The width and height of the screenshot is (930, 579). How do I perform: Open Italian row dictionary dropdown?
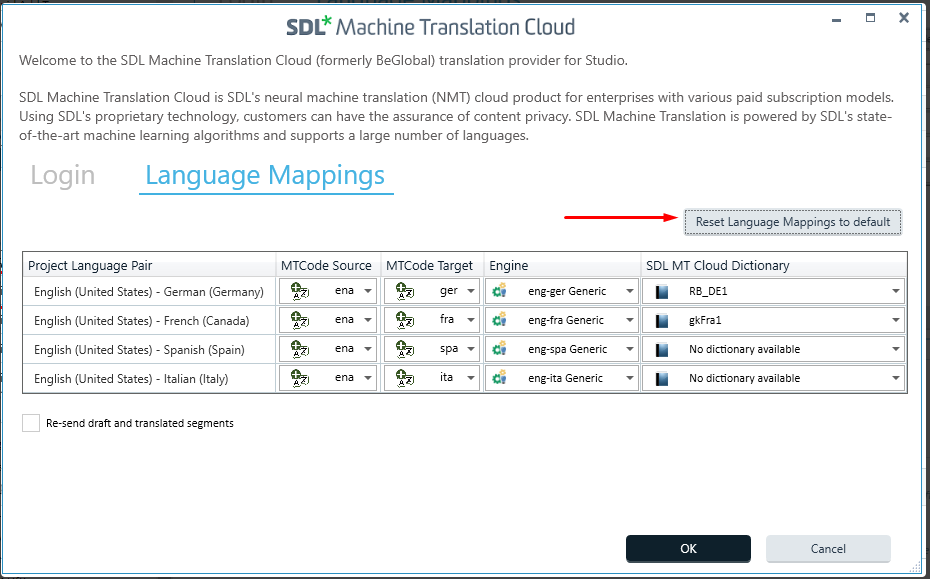click(896, 378)
